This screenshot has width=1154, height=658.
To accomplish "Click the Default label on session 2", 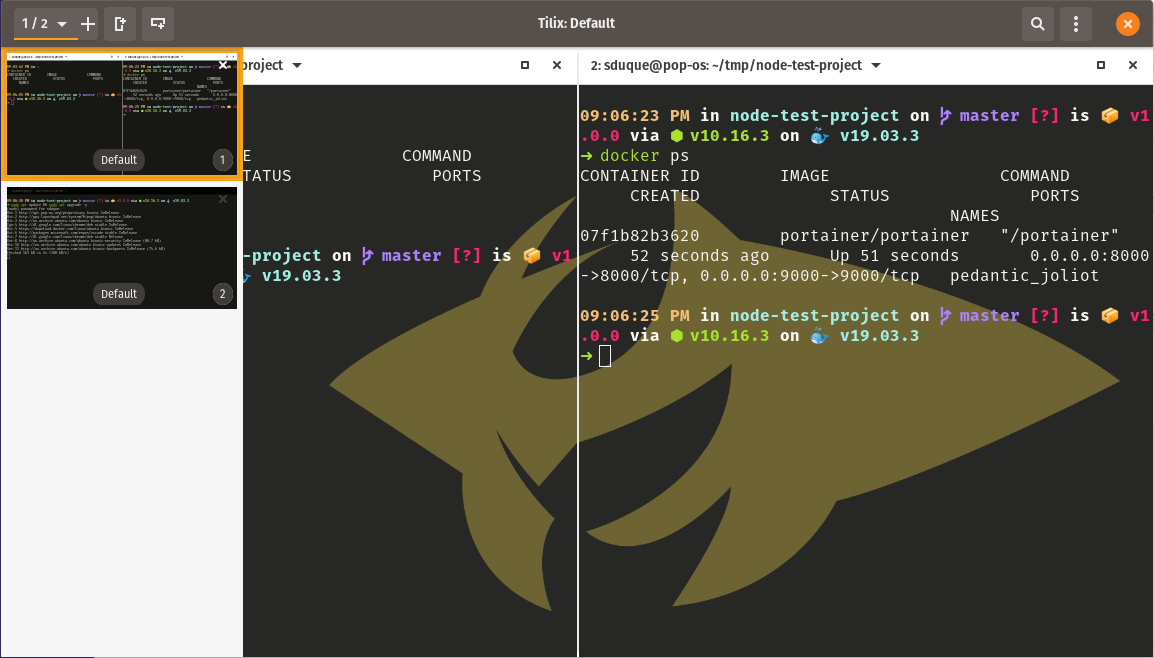I will (x=118, y=294).
